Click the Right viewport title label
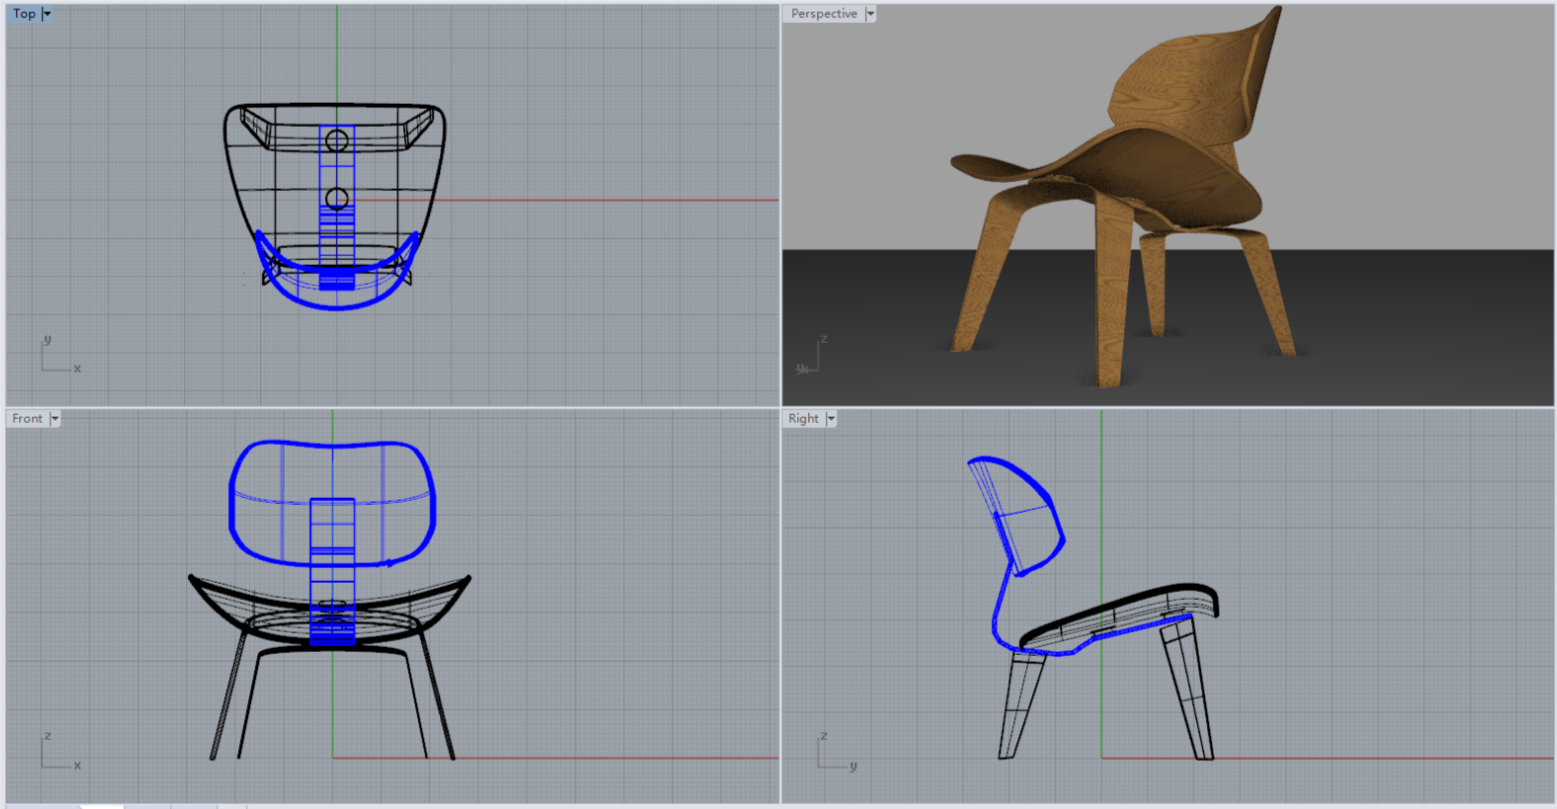Screen dimensions: 1557x809 [803, 418]
